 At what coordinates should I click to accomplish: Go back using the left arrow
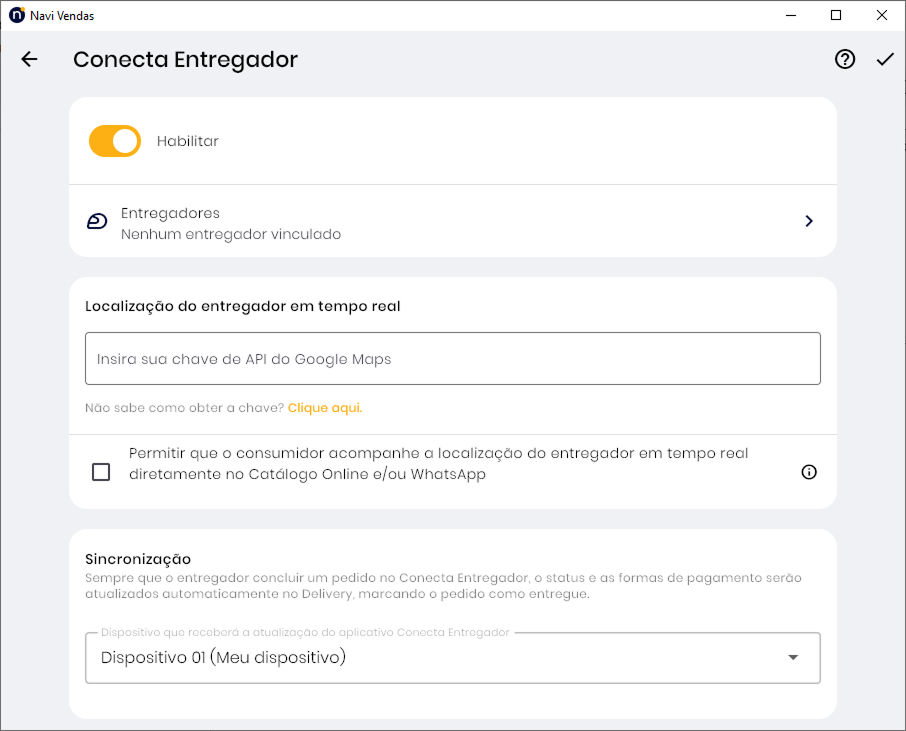[x=29, y=59]
